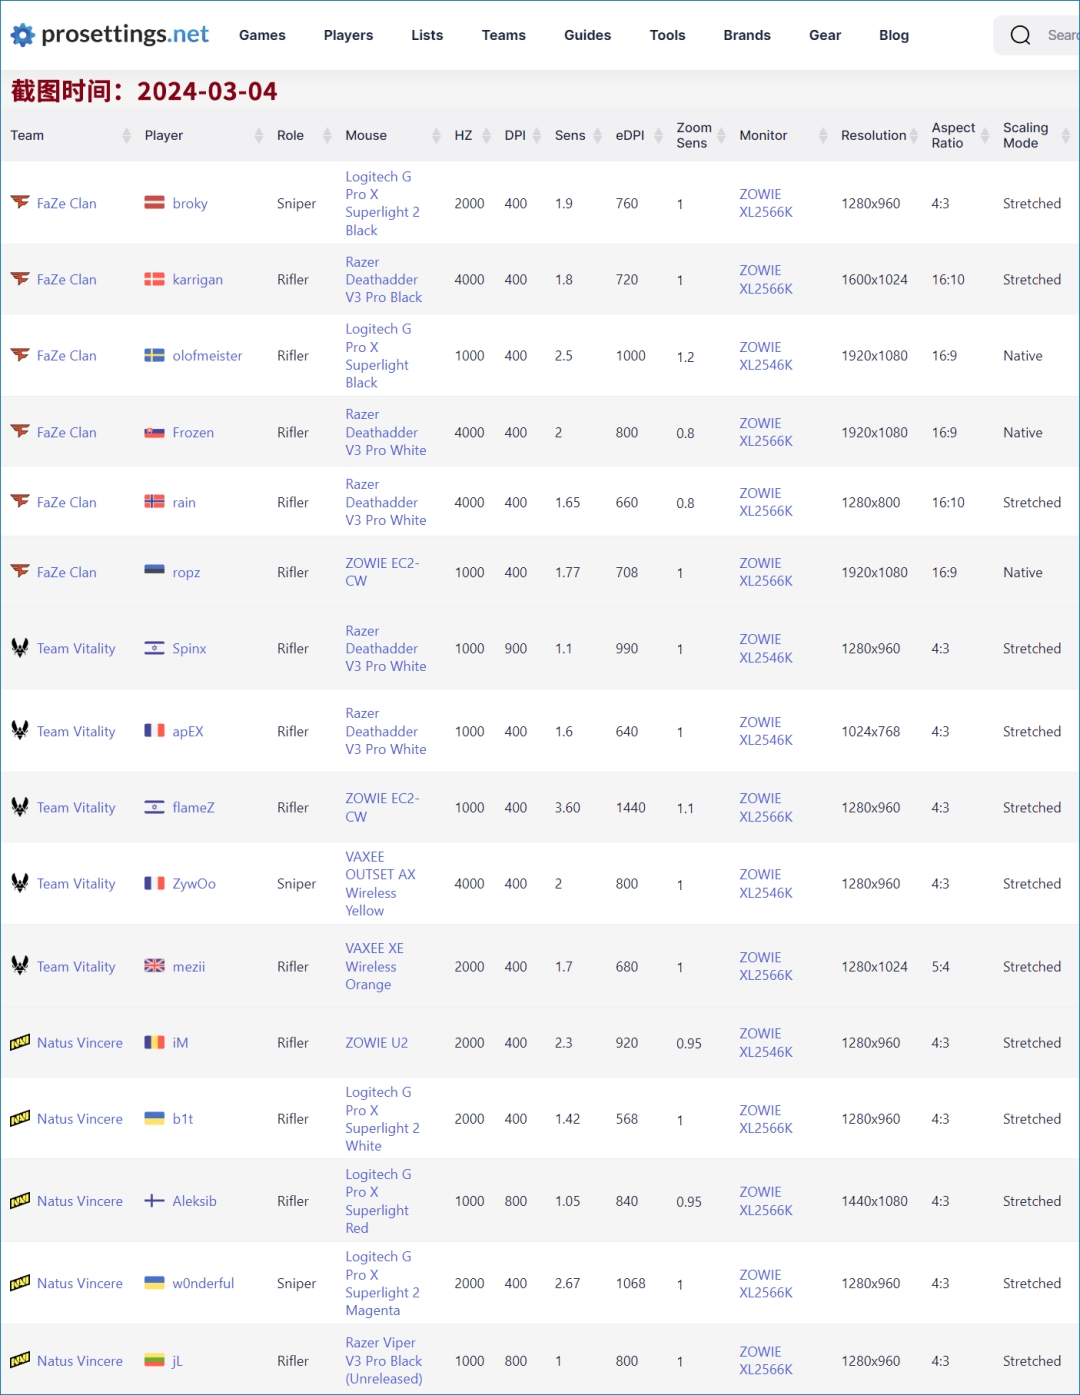1080x1395 pixels.
Task: Open ZOWIE U2 mouse link
Action: tap(377, 1042)
